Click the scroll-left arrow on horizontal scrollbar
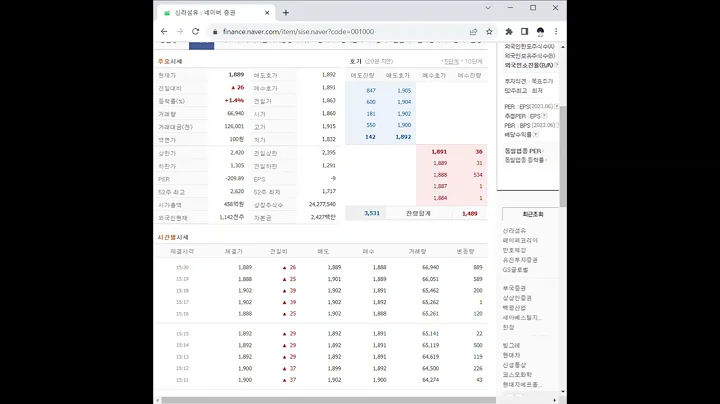 (158, 400)
